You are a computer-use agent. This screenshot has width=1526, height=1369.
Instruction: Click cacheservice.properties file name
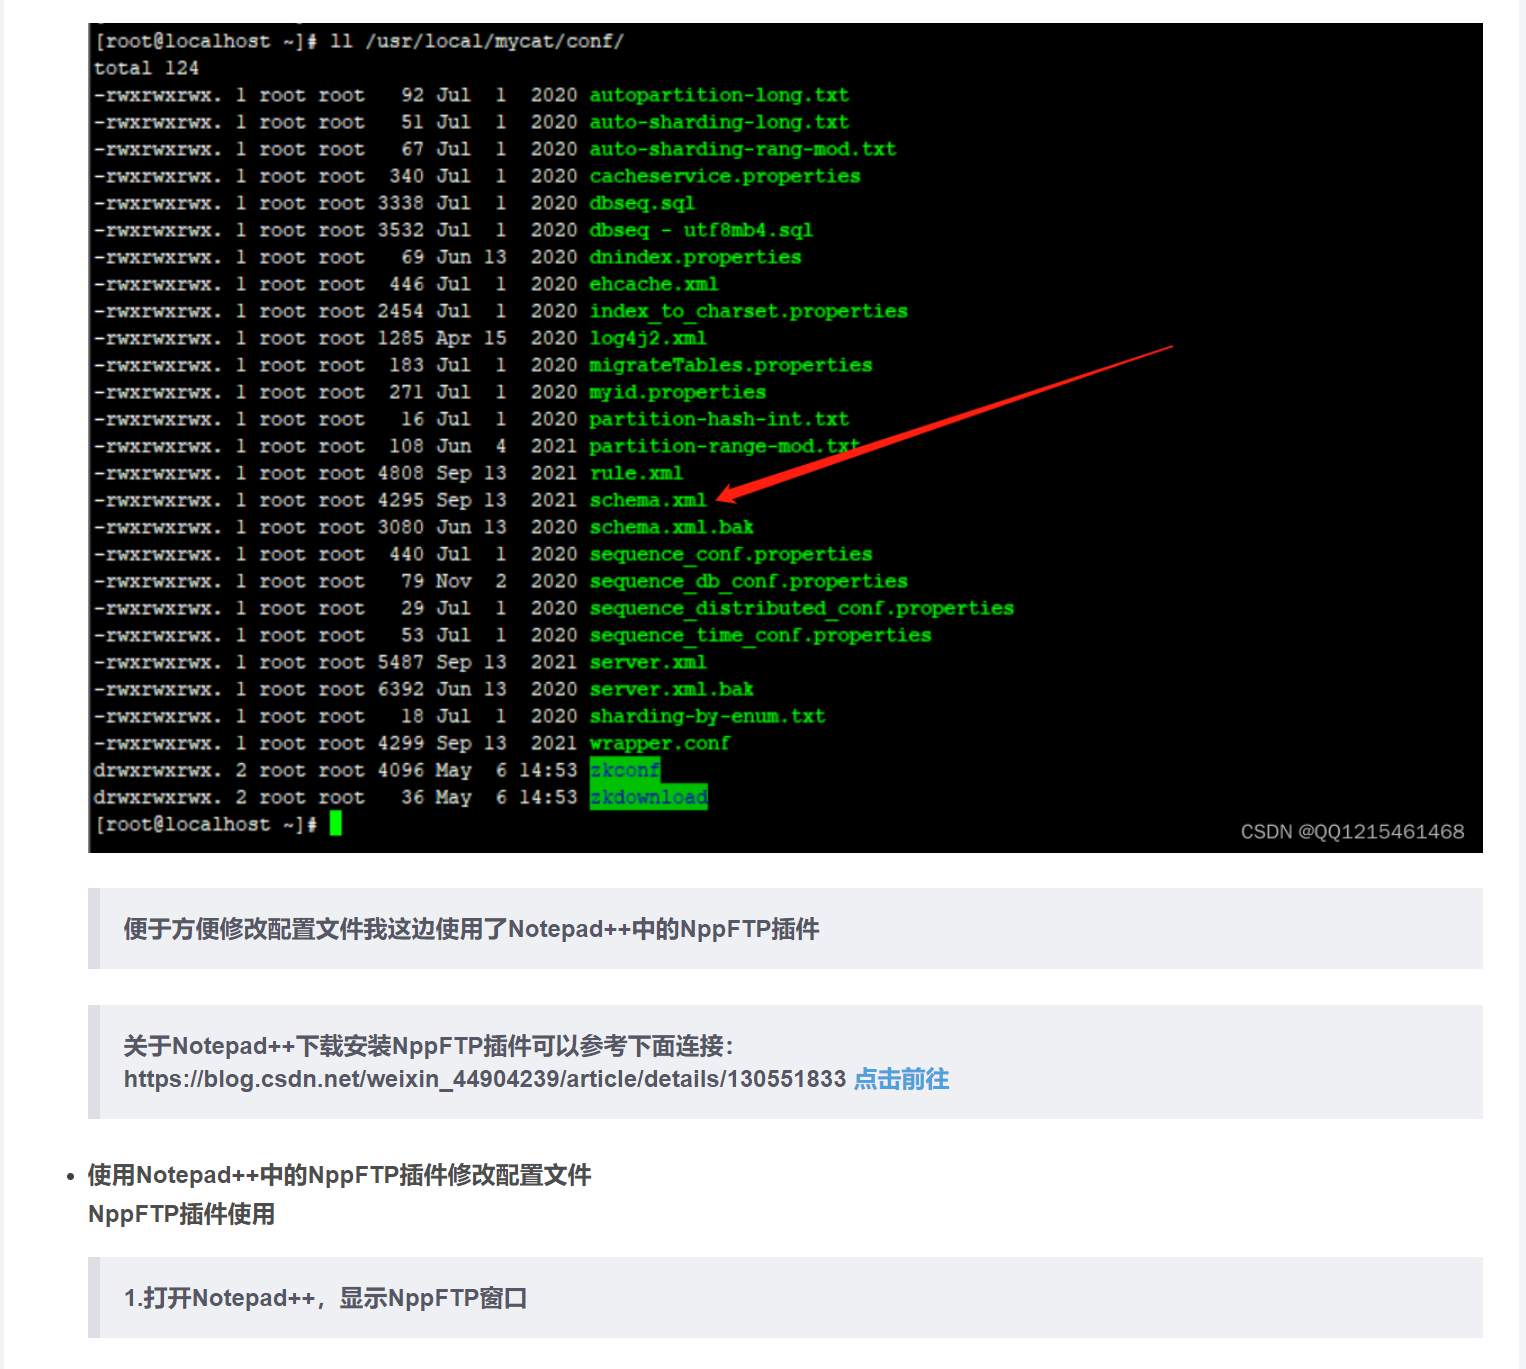725,176
